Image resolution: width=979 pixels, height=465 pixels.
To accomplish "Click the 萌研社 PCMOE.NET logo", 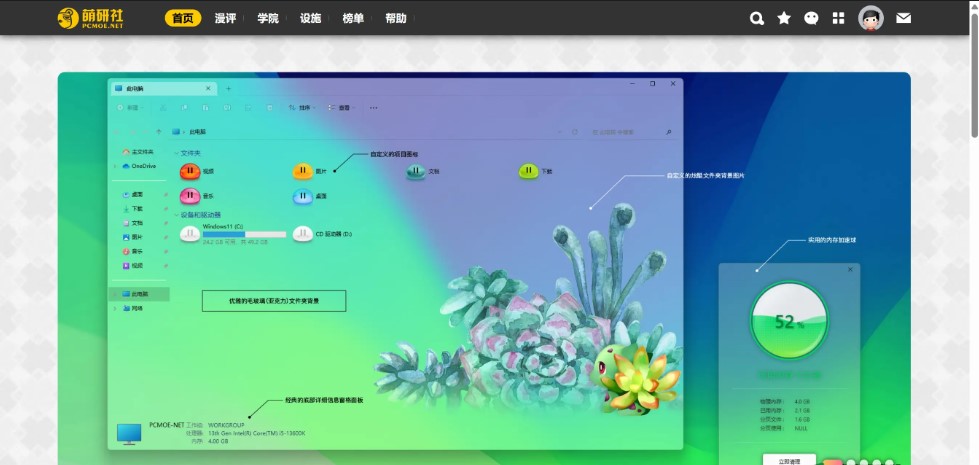I will pyautogui.click(x=88, y=18).
